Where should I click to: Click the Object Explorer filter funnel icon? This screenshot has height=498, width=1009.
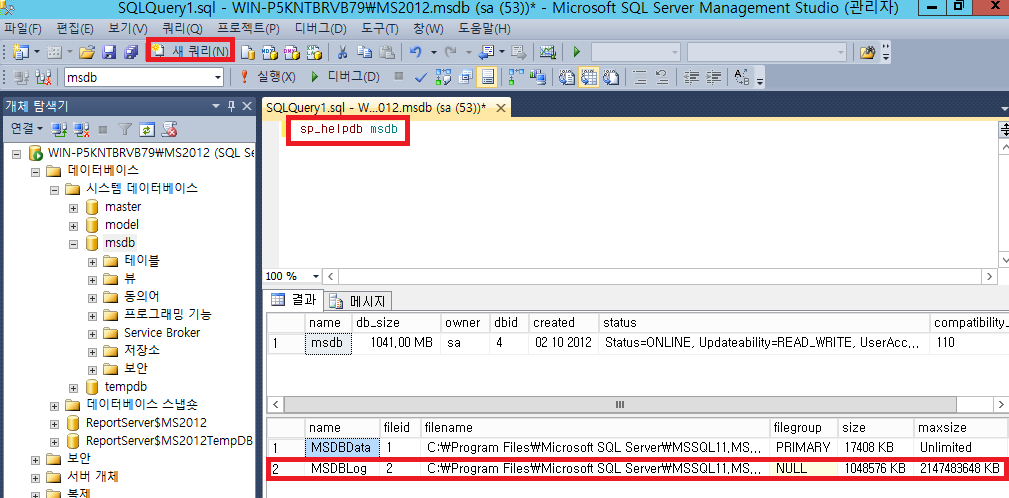click(x=127, y=129)
